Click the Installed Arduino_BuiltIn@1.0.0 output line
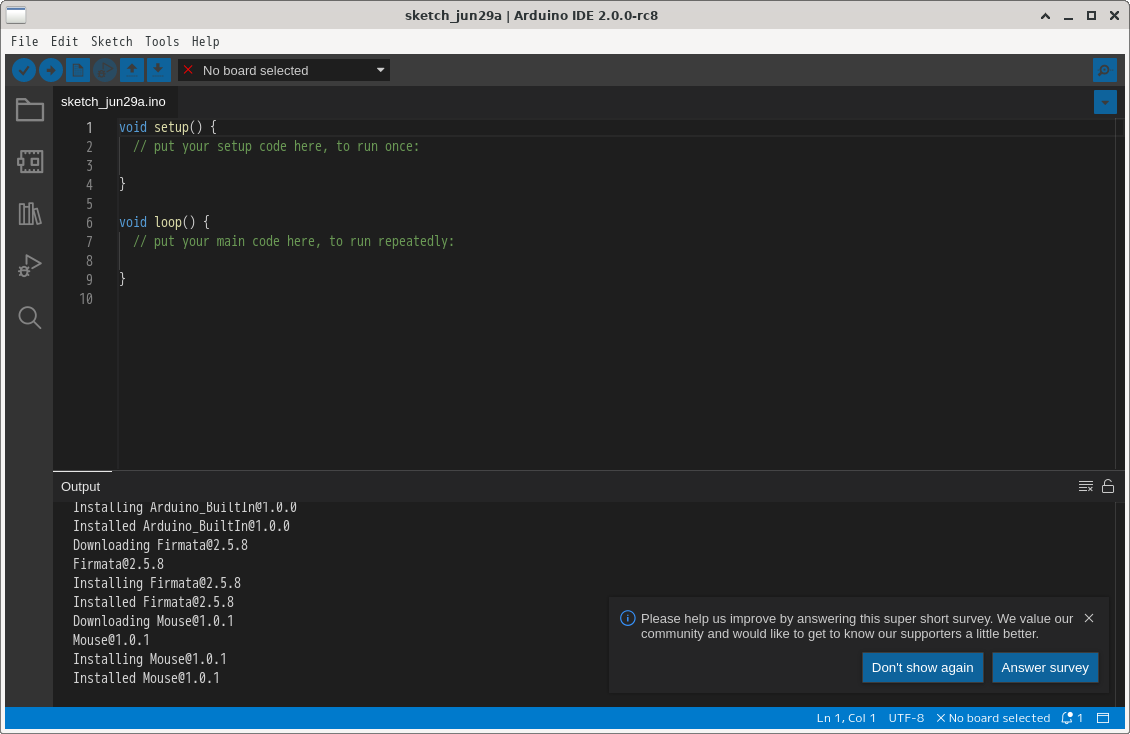This screenshot has height=734, width=1130. (181, 527)
